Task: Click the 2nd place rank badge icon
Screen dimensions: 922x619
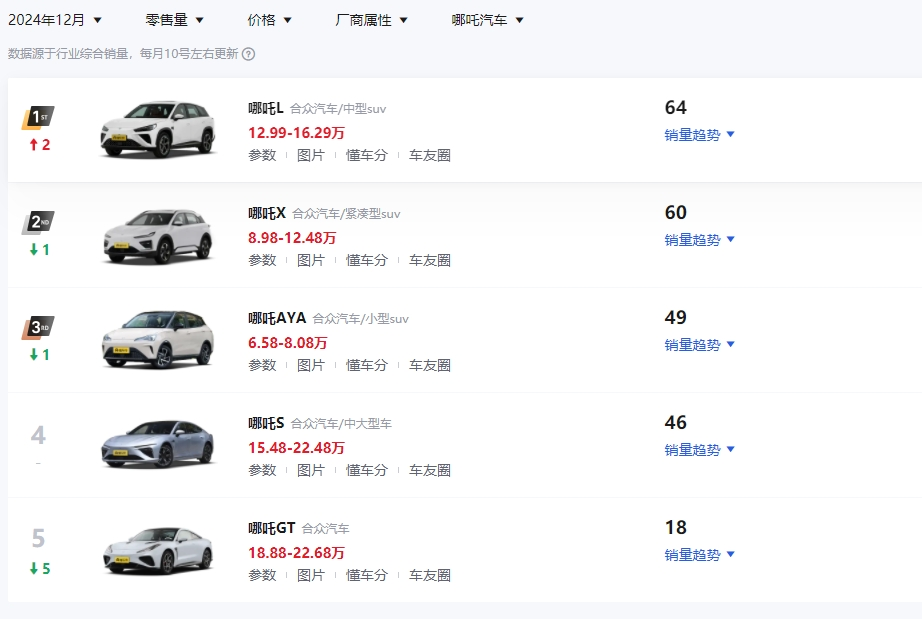Action: [39, 223]
